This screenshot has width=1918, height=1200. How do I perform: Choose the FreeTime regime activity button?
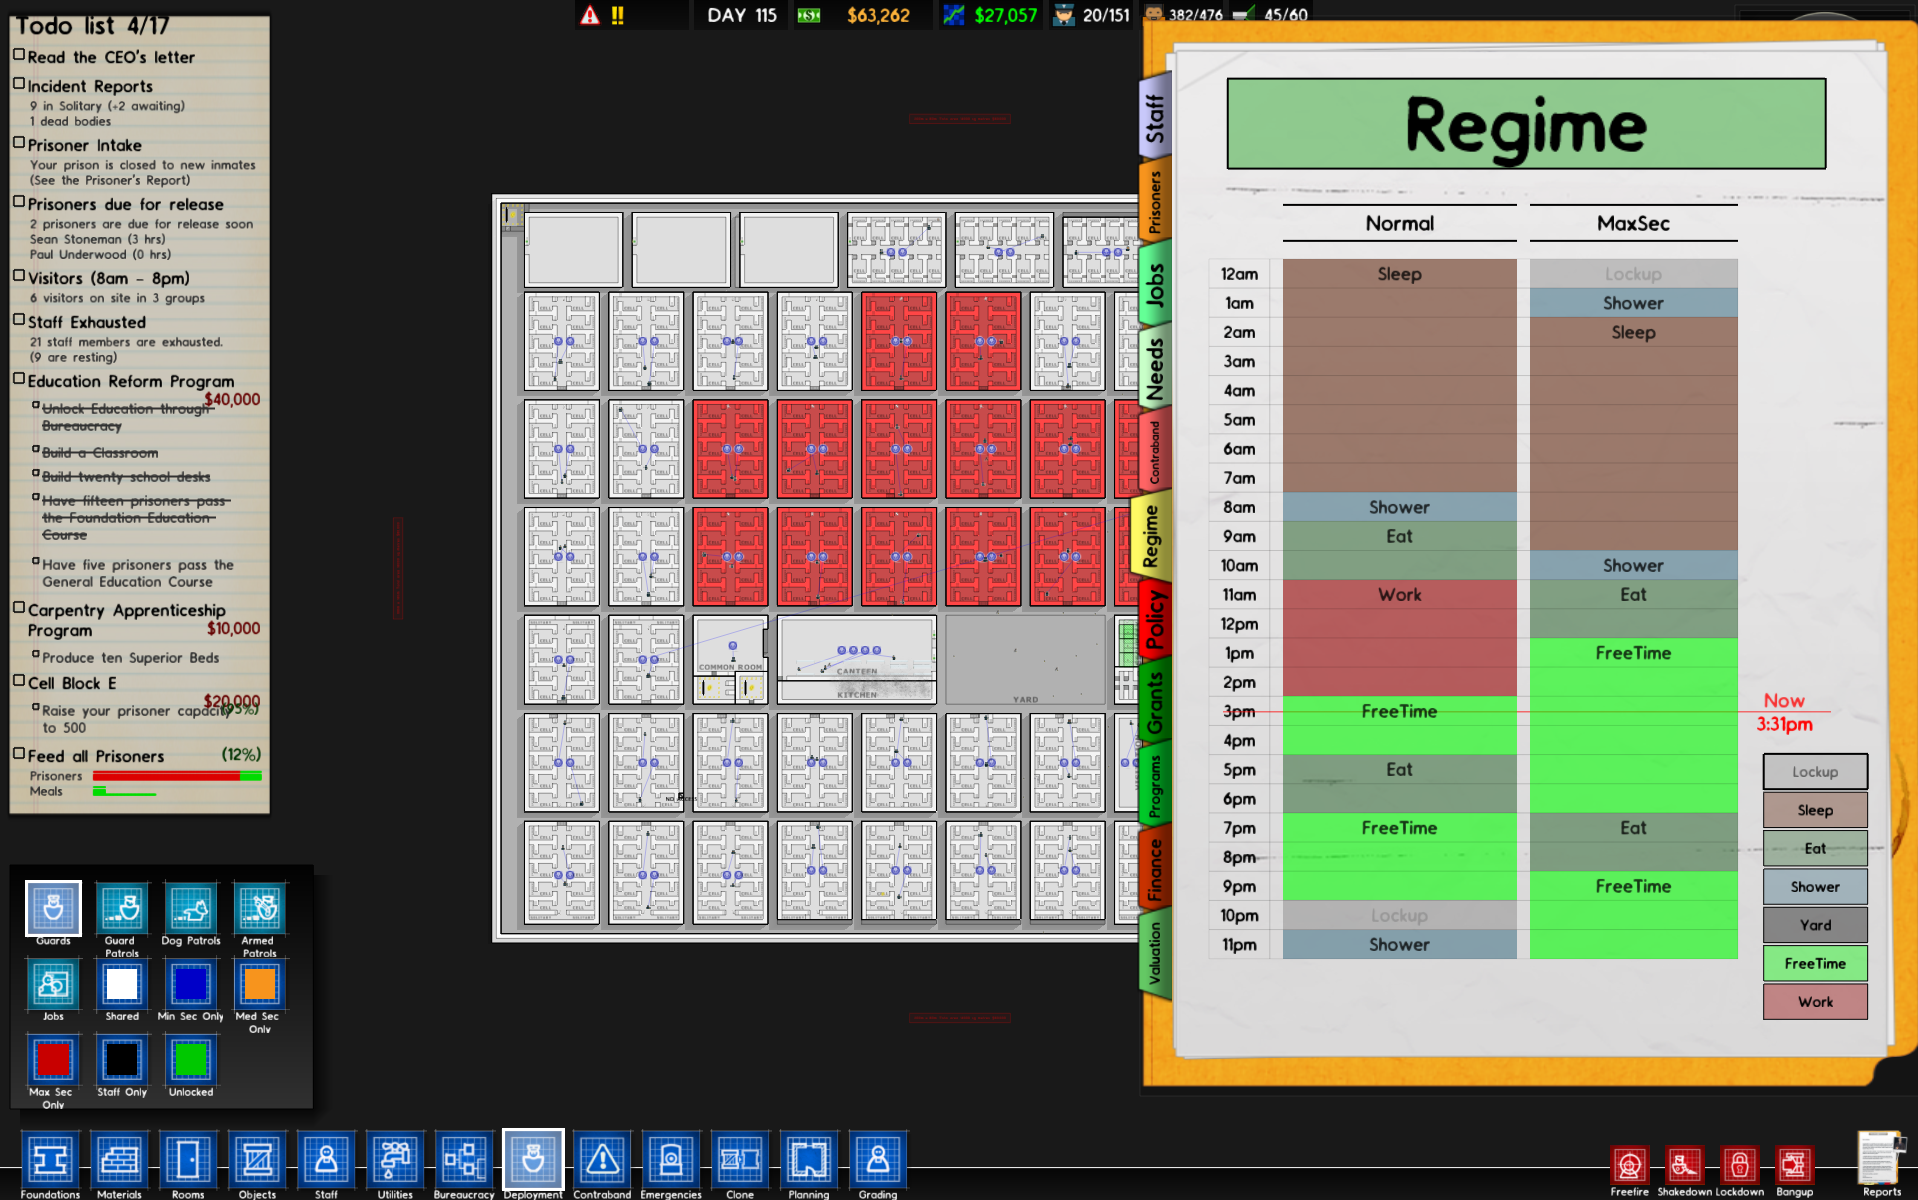coord(1814,963)
